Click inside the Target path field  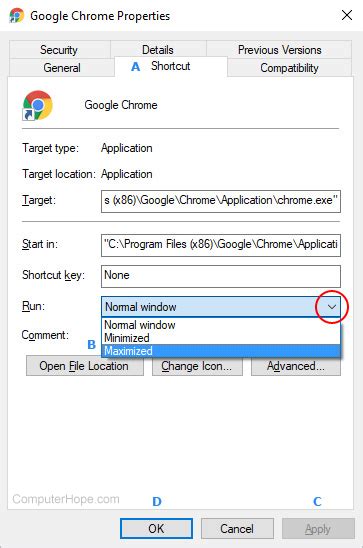(x=221, y=201)
